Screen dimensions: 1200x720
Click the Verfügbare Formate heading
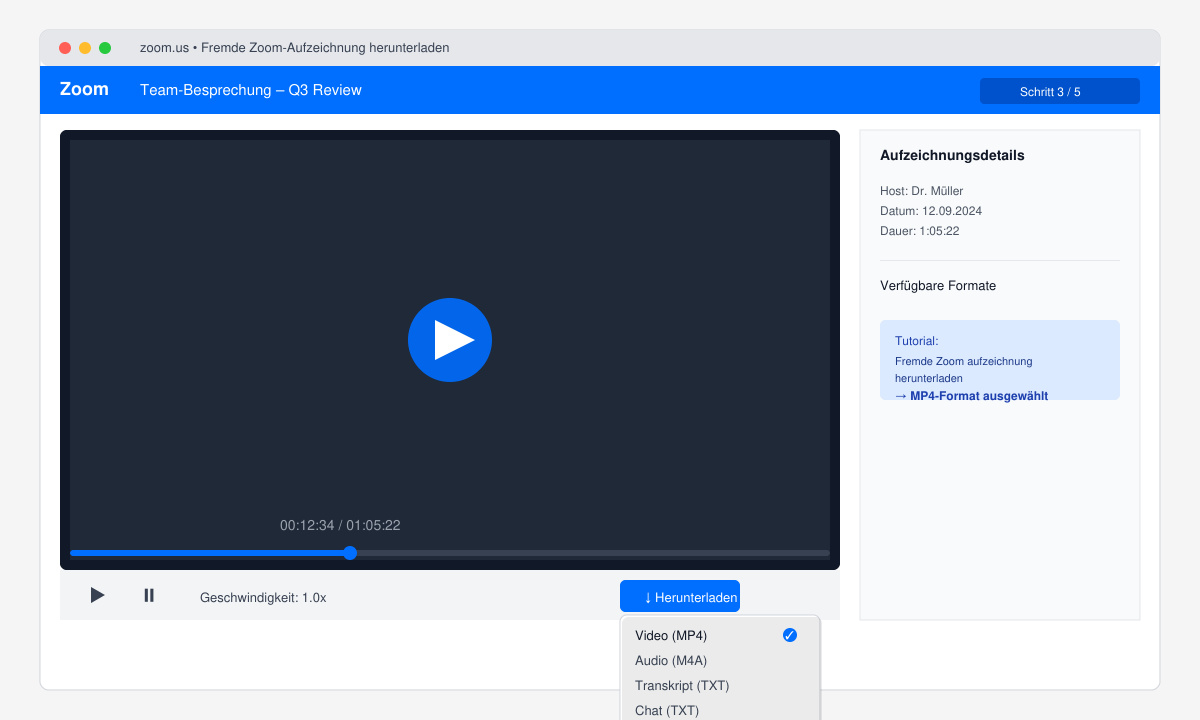[x=938, y=286]
